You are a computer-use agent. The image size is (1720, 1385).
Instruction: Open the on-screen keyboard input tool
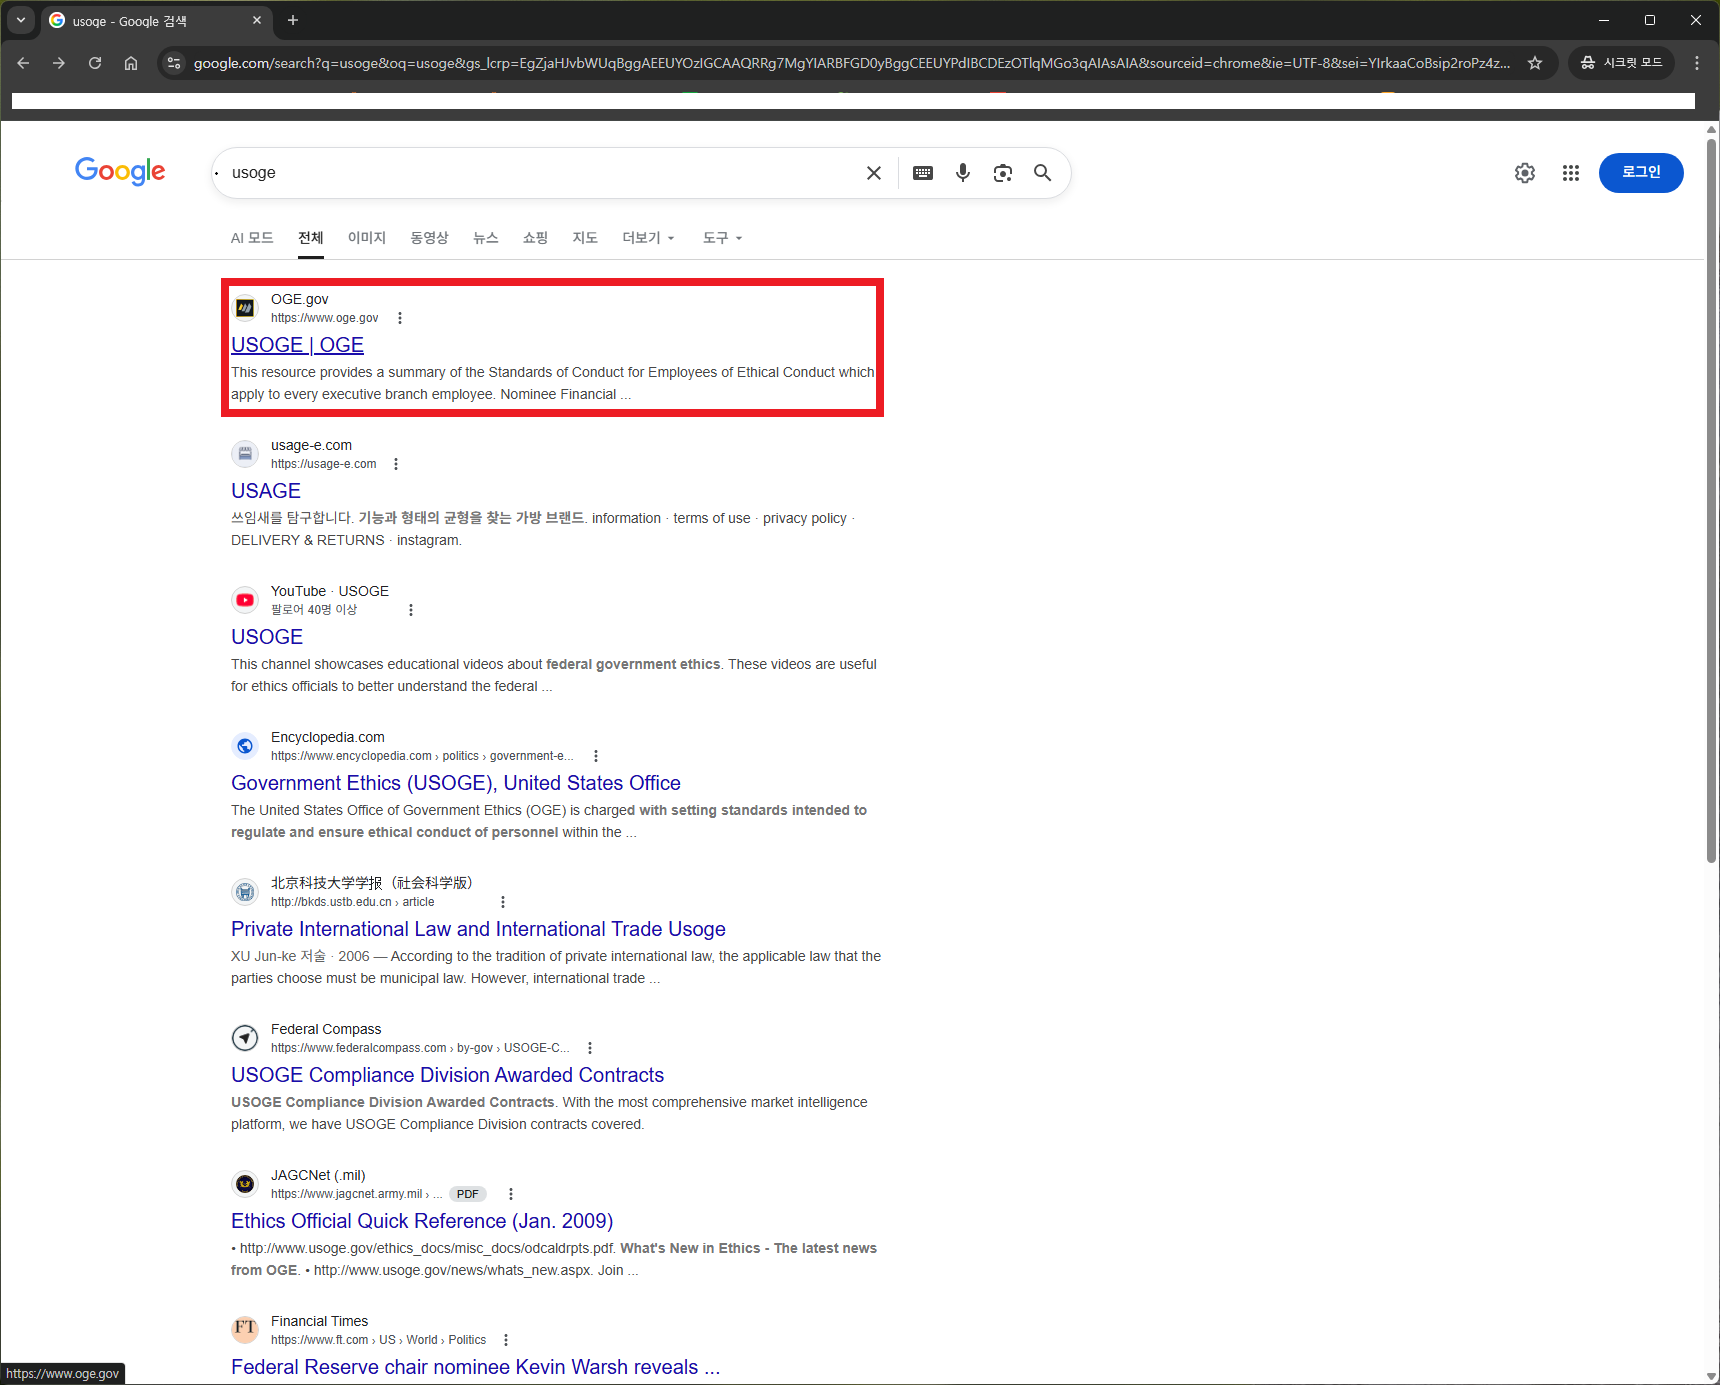tap(923, 173)
